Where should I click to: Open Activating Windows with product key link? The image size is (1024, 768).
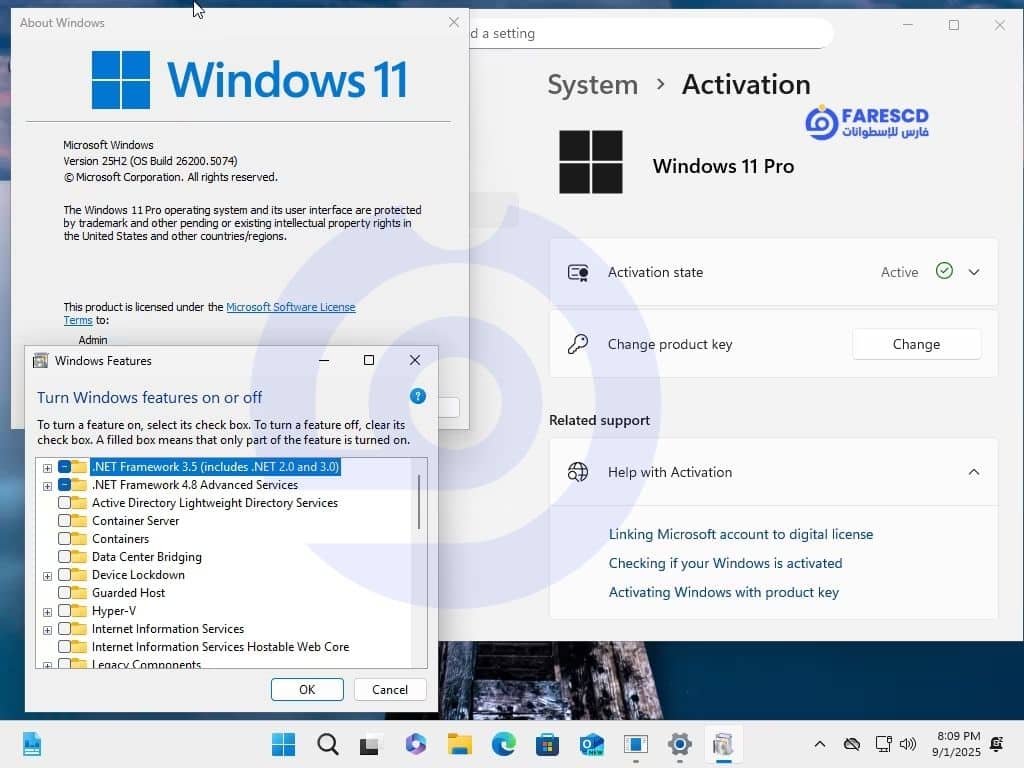724,592
